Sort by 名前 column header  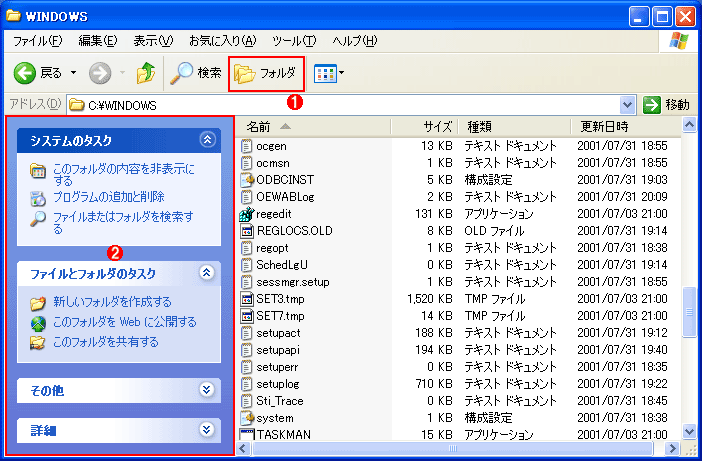click(313, 127)
